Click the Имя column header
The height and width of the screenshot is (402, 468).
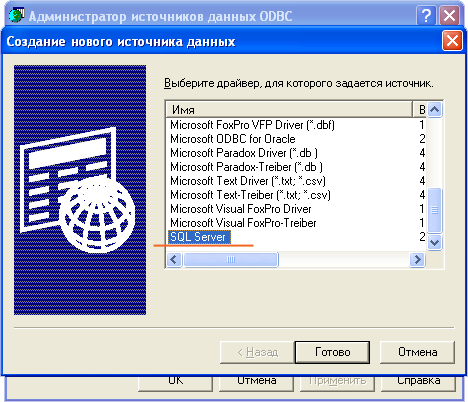pyautogui.click(x=289, y=109)
